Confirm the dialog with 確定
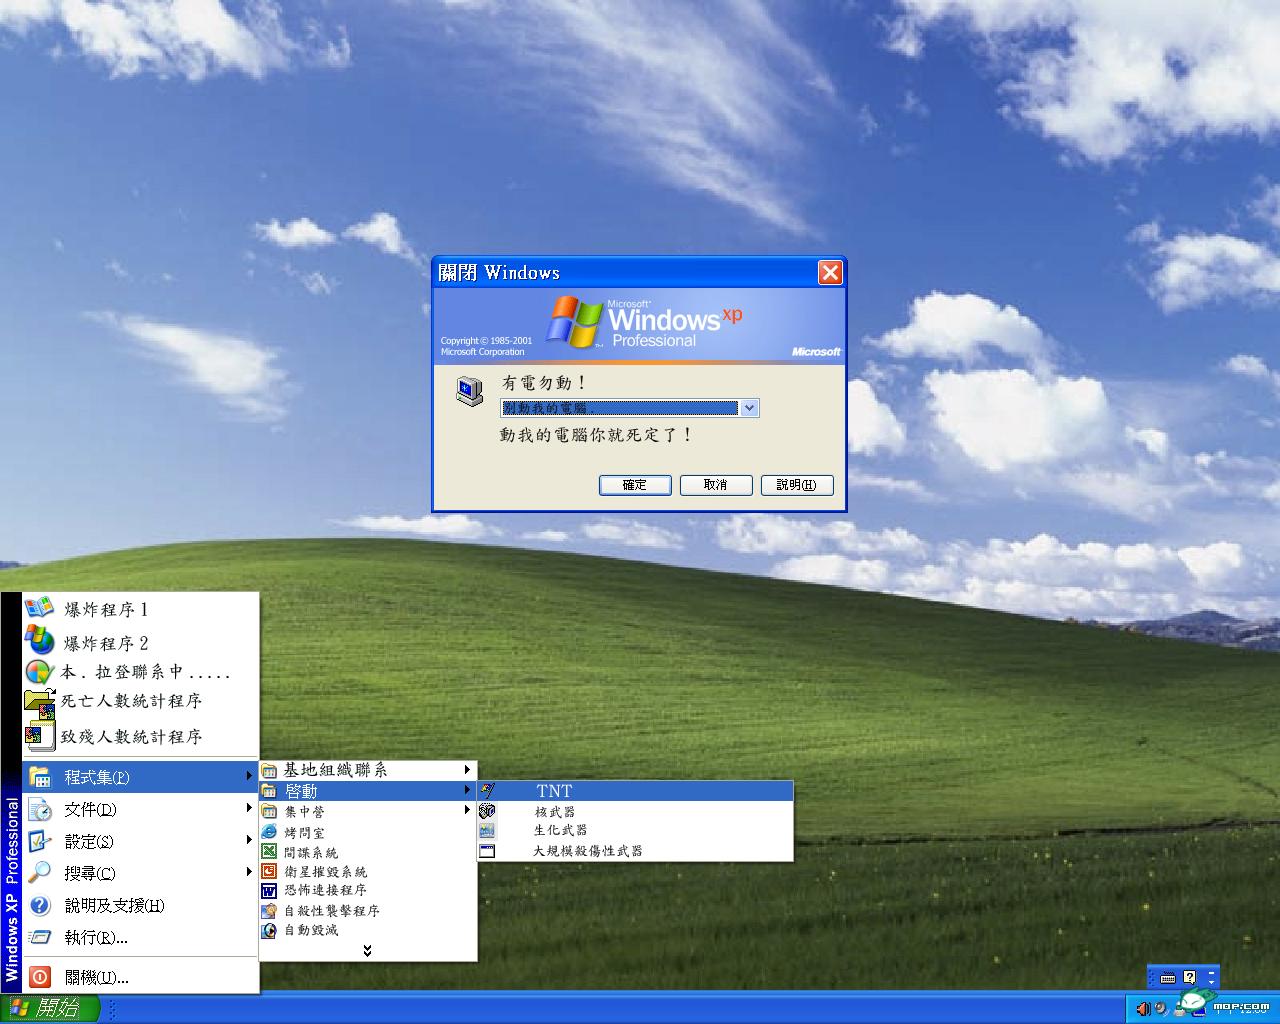Viewport: 1280px width, 1024px height. click(x=635, y=485)
